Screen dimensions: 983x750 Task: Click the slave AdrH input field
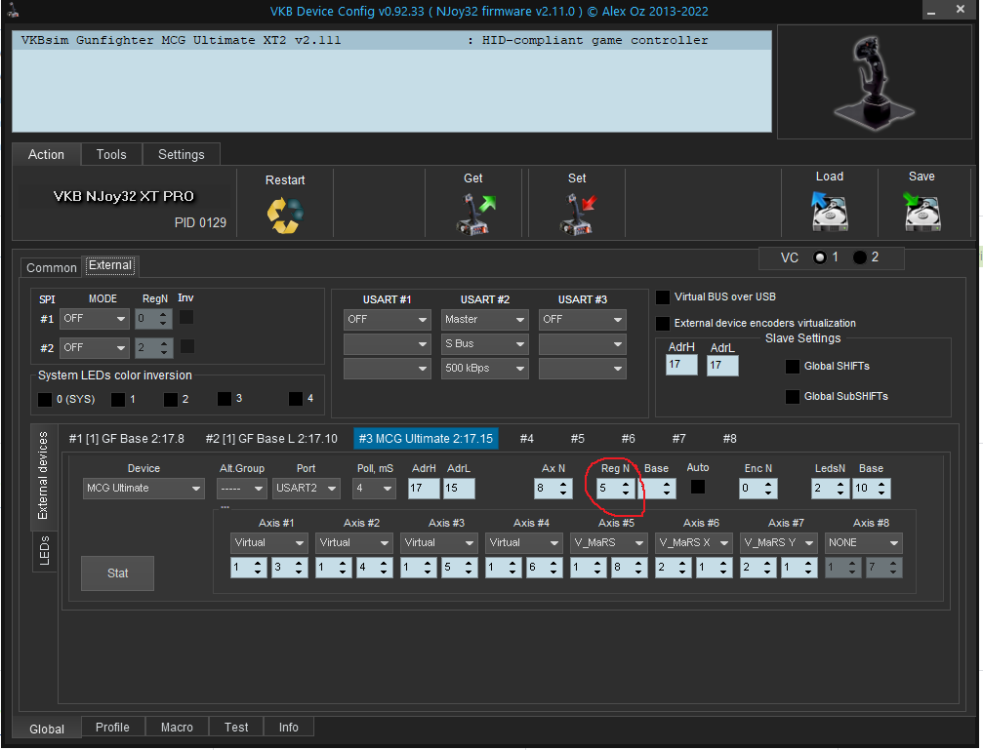click(x=680, y=366)
